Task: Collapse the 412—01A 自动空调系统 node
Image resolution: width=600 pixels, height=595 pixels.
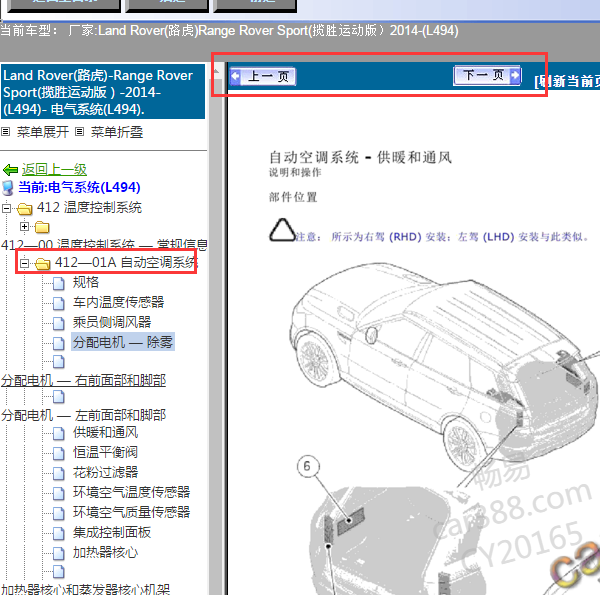Action: coord(24,263)
